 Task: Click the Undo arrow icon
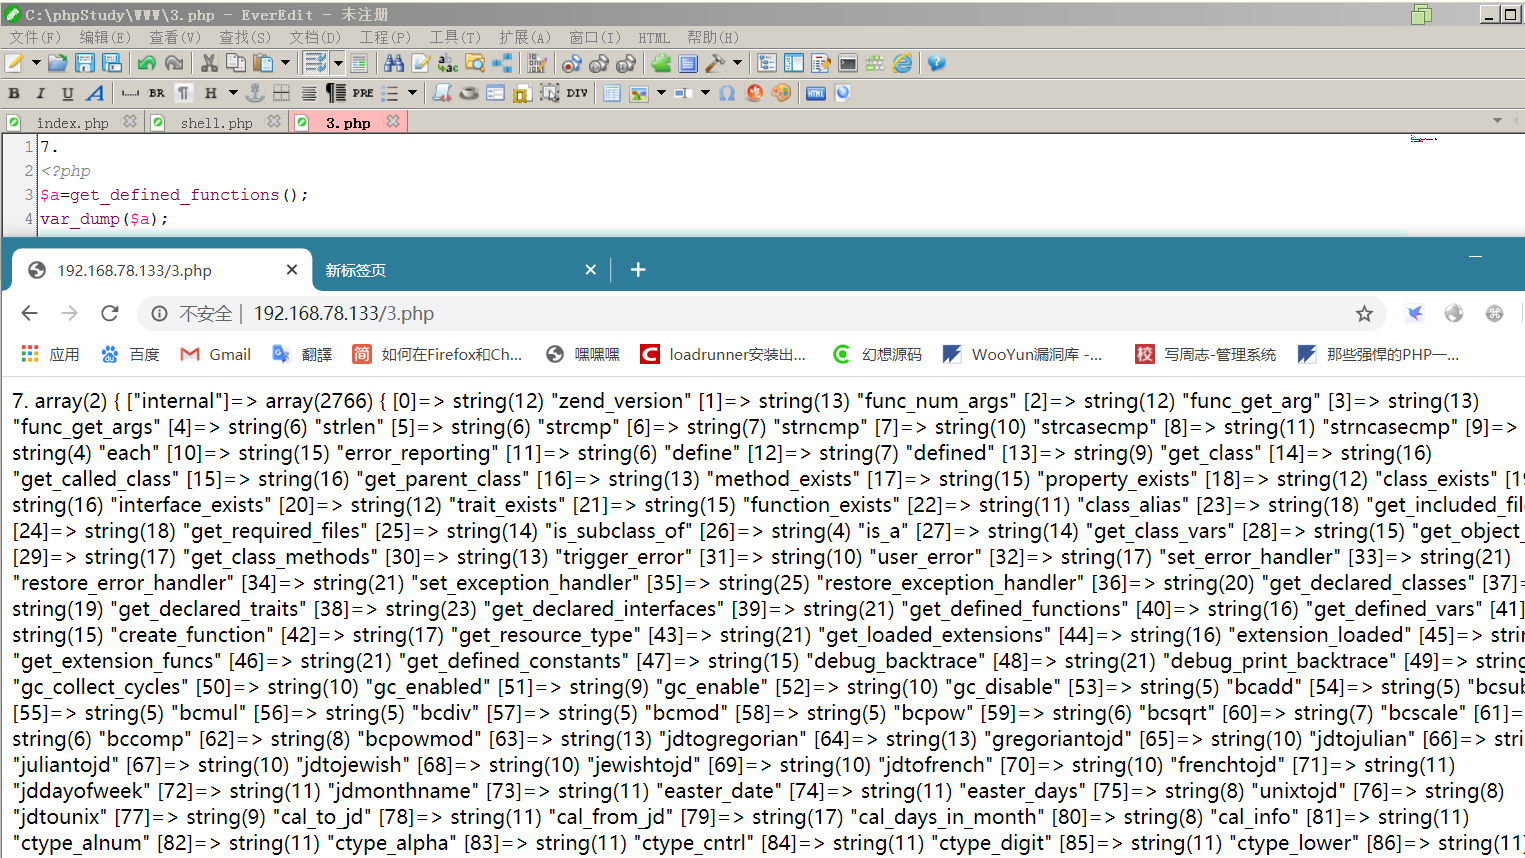coord(147,63)
